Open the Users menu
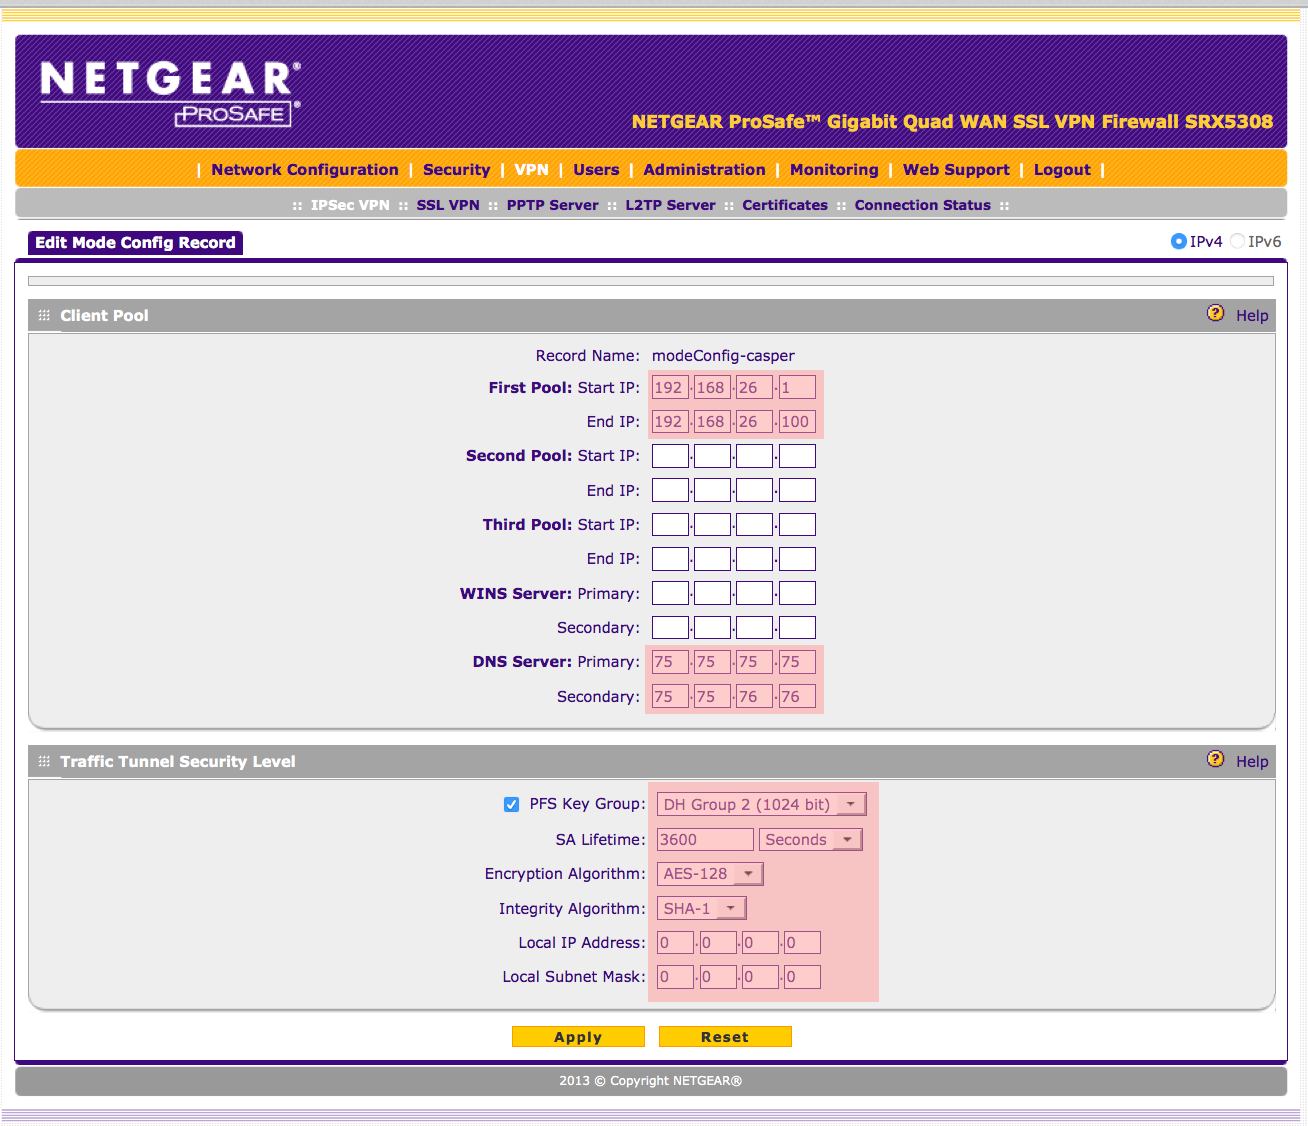 pos(596,170)
